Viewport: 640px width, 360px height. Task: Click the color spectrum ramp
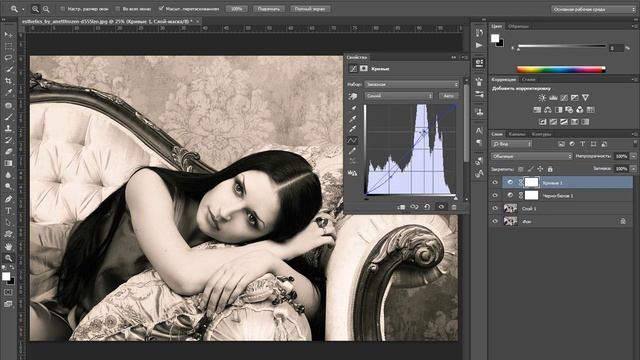561,69
